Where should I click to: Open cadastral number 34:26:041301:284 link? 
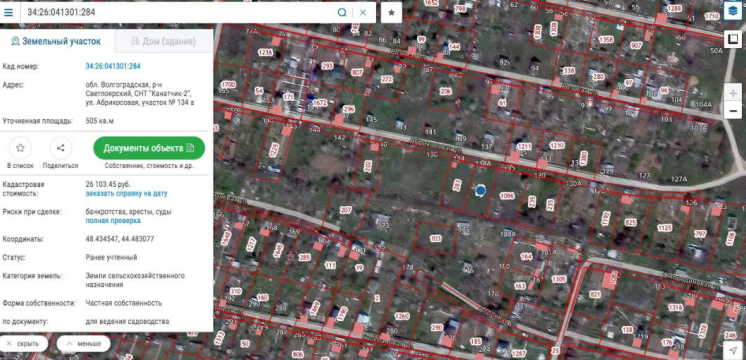pyautogui.click(x=113, y=66)
